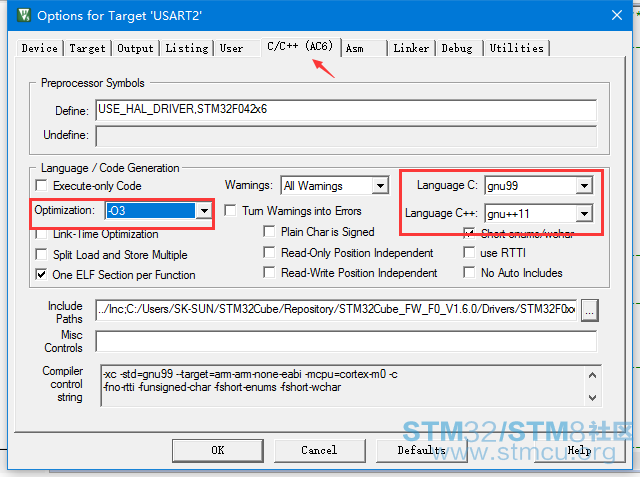This screenshot has width=640, height=477.
Task: Confirm settings with OK button
Action: coord(218,450)
